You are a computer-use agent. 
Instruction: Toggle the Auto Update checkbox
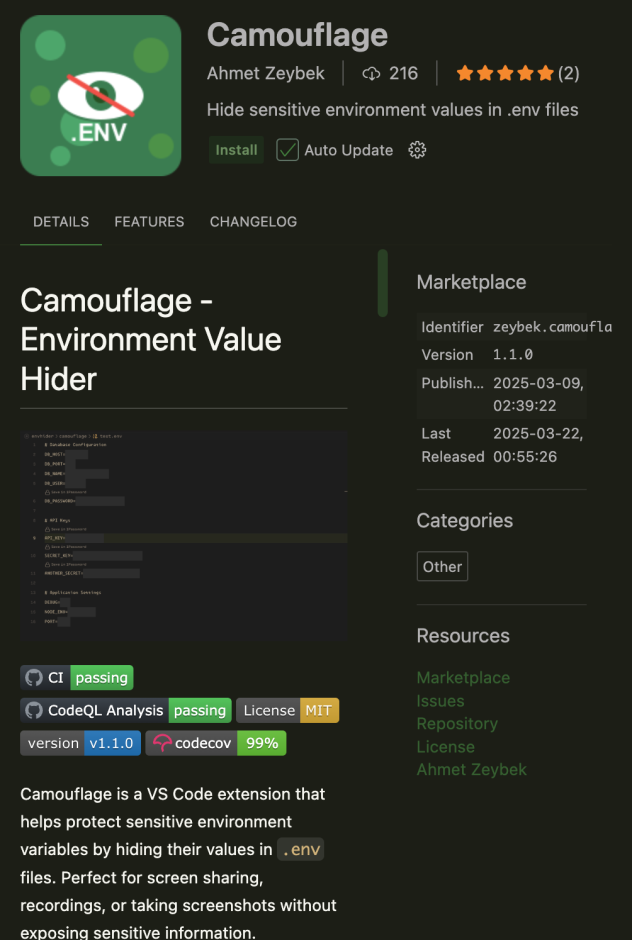point(288,150)
